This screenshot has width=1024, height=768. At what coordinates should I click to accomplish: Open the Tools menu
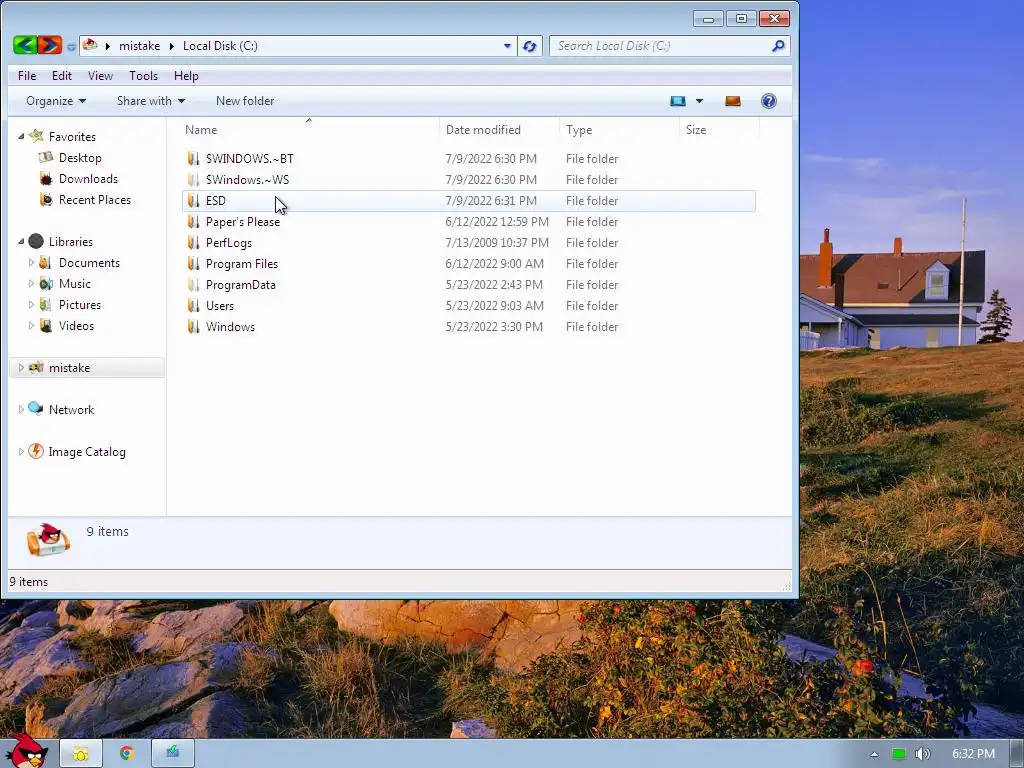(x=144, y=76)
